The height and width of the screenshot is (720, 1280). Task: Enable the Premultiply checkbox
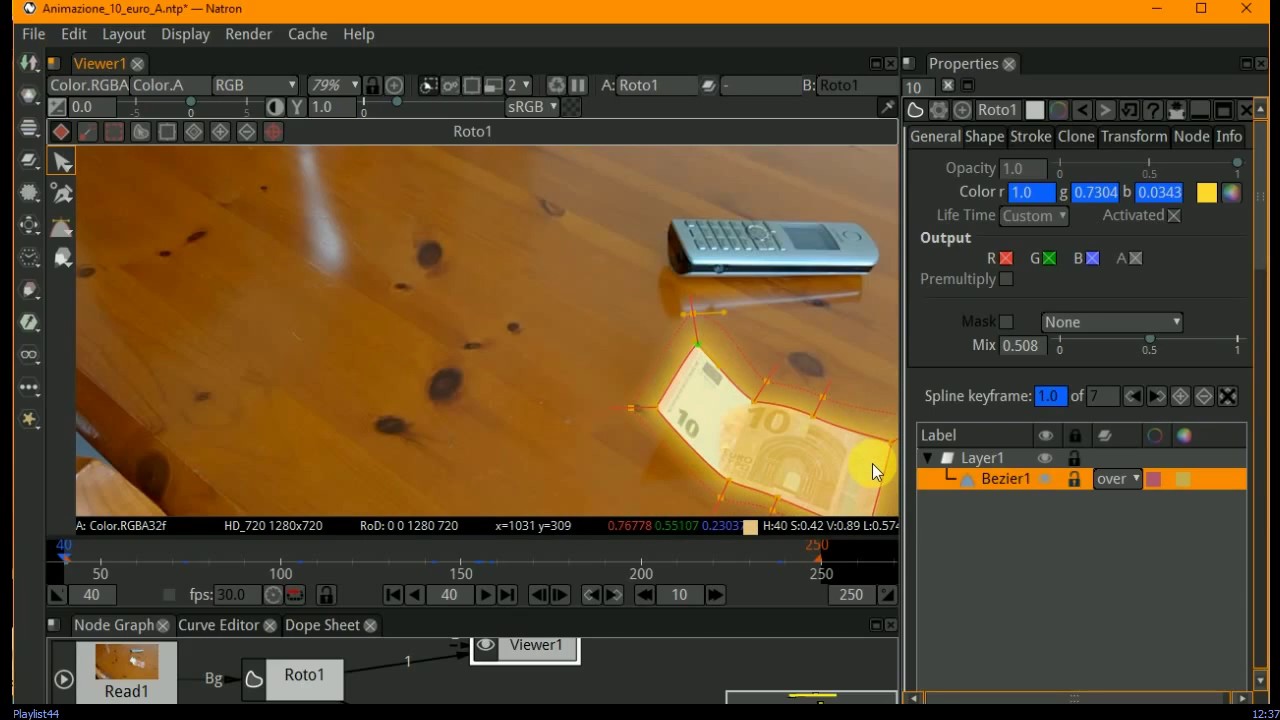(x=1006, y=280)
